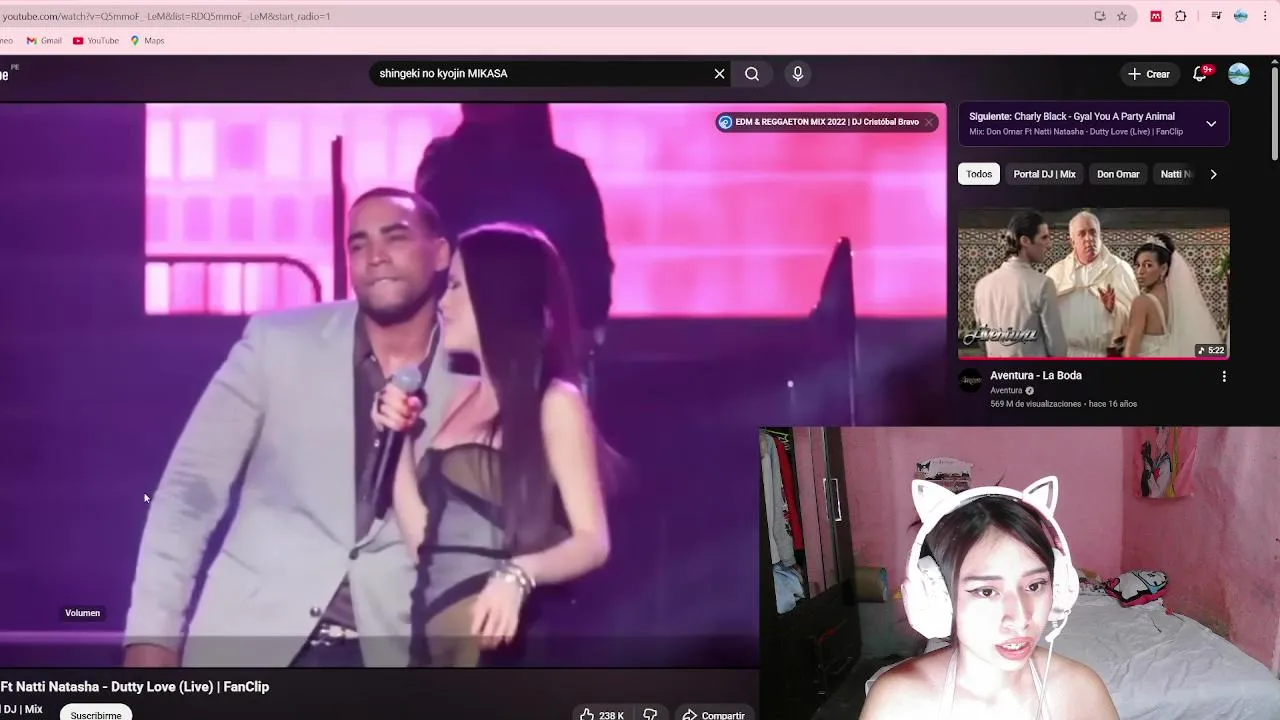Image resolution: width=1280 pixels, height=720 pixels.
Task: Start voice search with microphone icon
Action: 797,73
